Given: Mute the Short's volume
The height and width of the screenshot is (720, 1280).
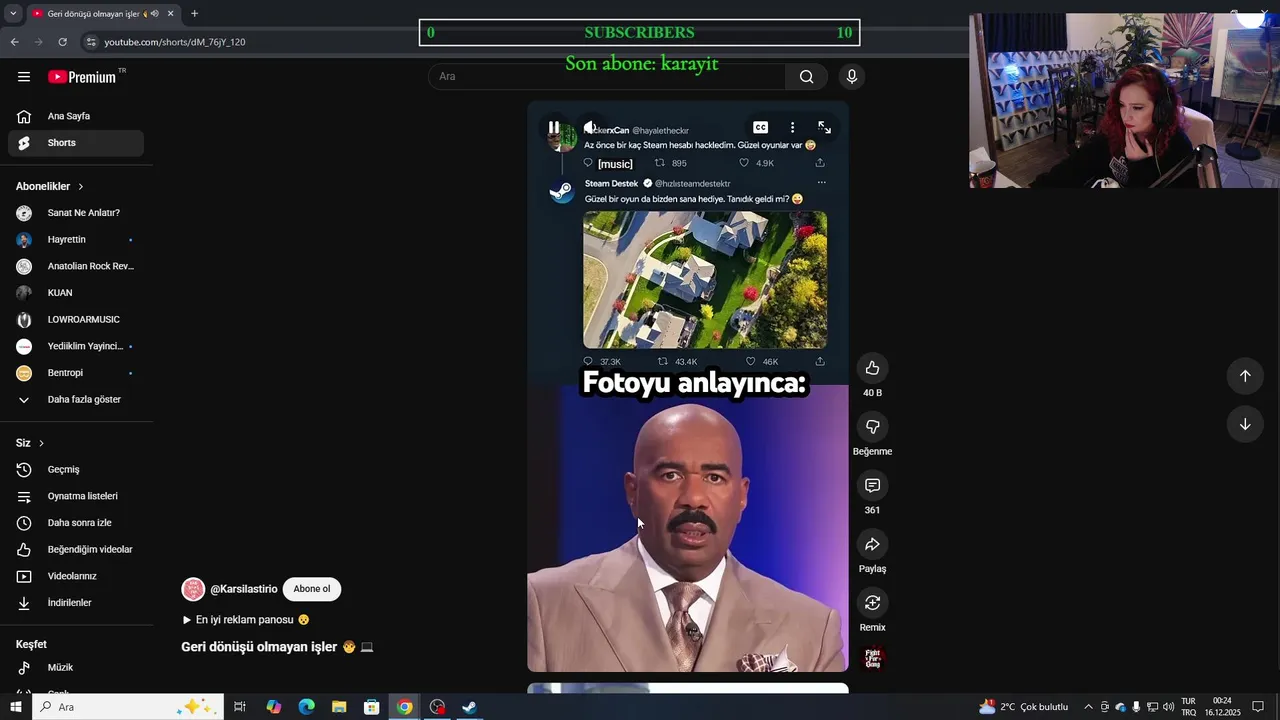Looking at the screenshot, I should [x=591, y=128].
